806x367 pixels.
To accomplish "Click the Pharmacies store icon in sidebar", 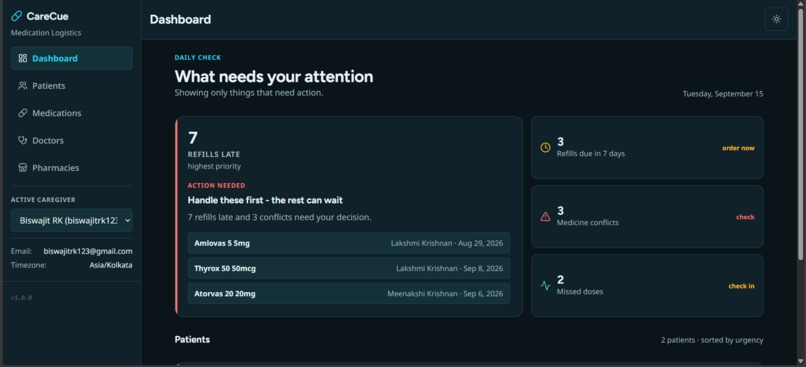I will click(23, 168).
